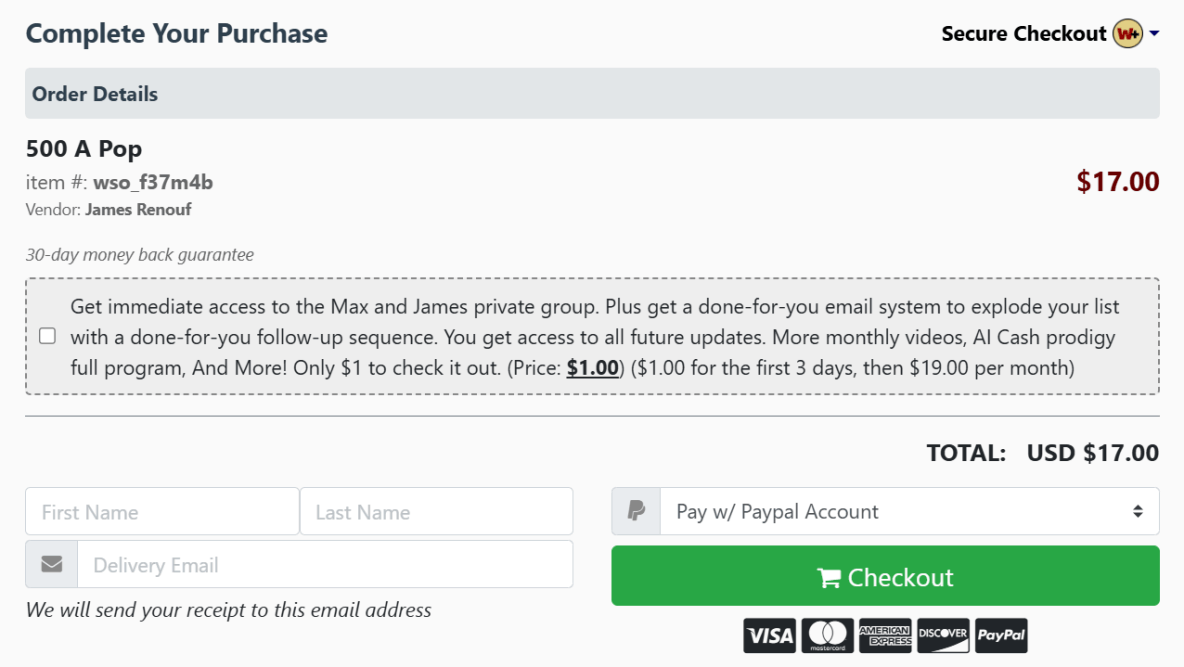Focus the First Name field

point(162,512)
